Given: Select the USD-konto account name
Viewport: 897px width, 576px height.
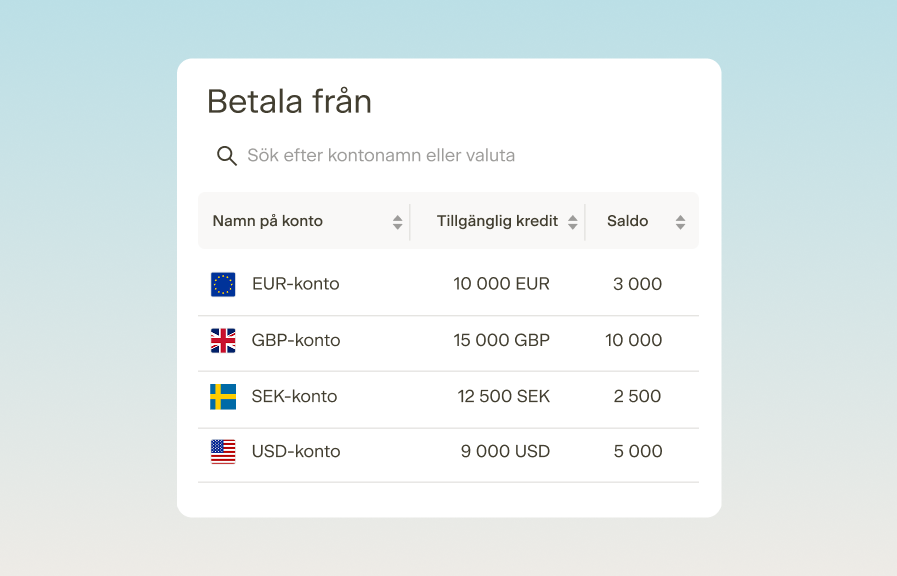Looking at the screenshot, I should 296,451.
